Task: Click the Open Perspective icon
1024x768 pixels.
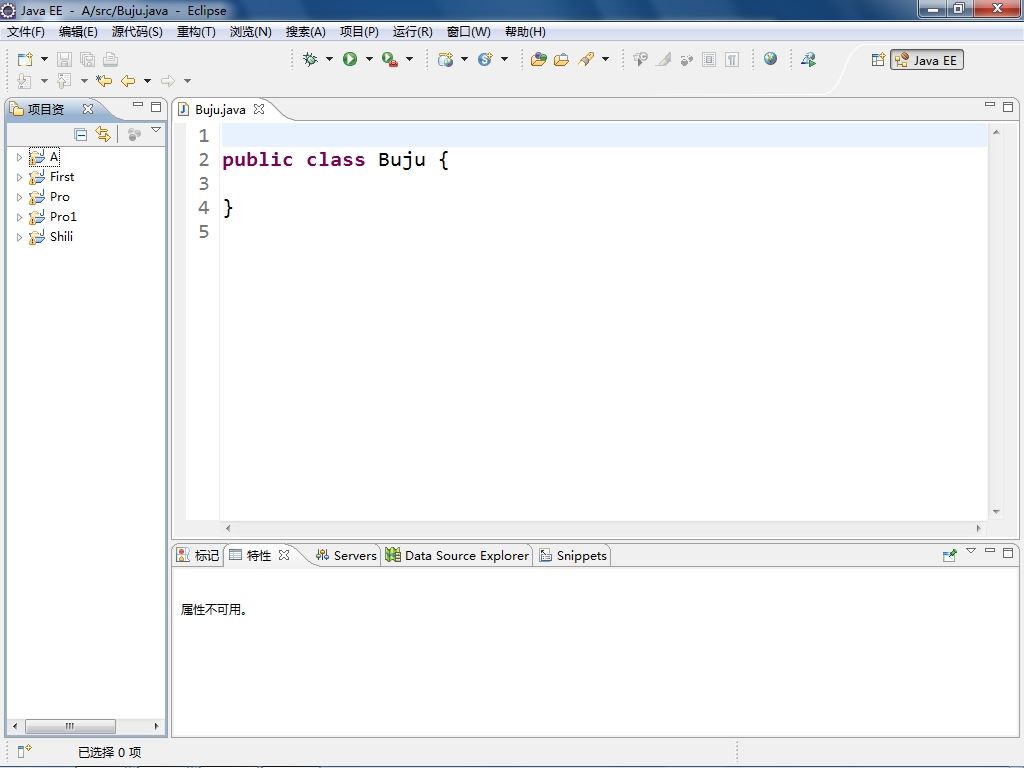Action: [878, 60]
